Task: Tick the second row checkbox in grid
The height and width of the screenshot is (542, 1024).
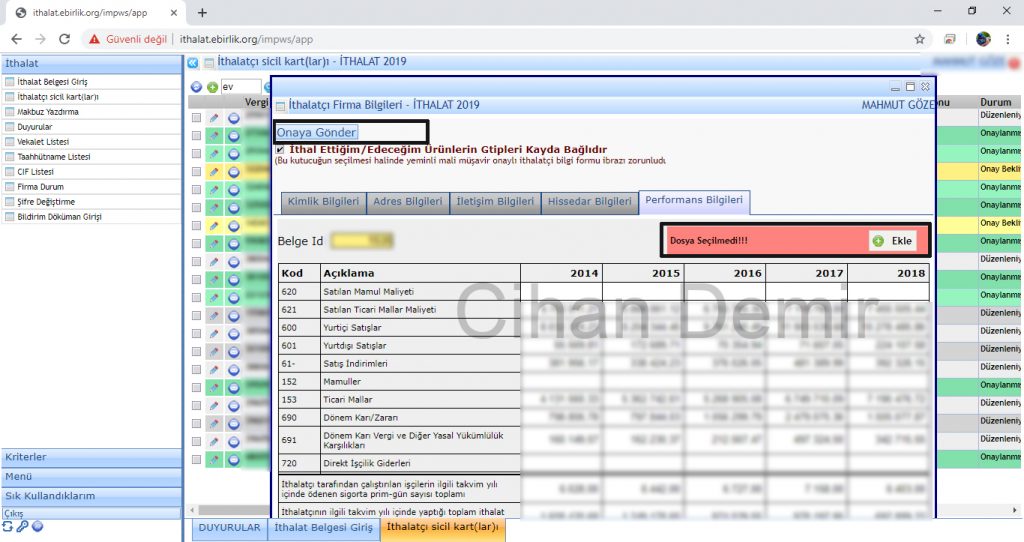Action: (x=196, y=136)
